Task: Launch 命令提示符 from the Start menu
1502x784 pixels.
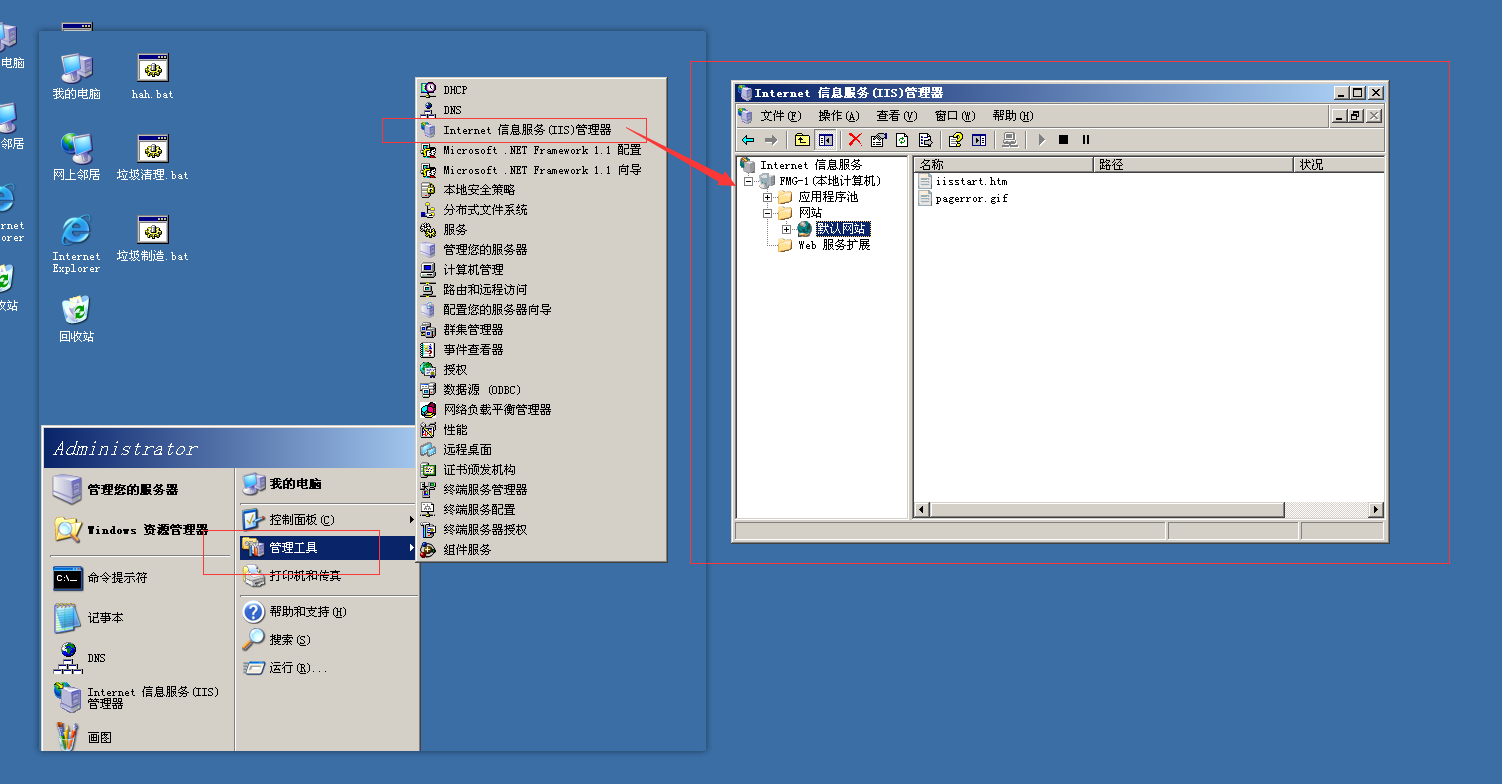Action: 139,578
